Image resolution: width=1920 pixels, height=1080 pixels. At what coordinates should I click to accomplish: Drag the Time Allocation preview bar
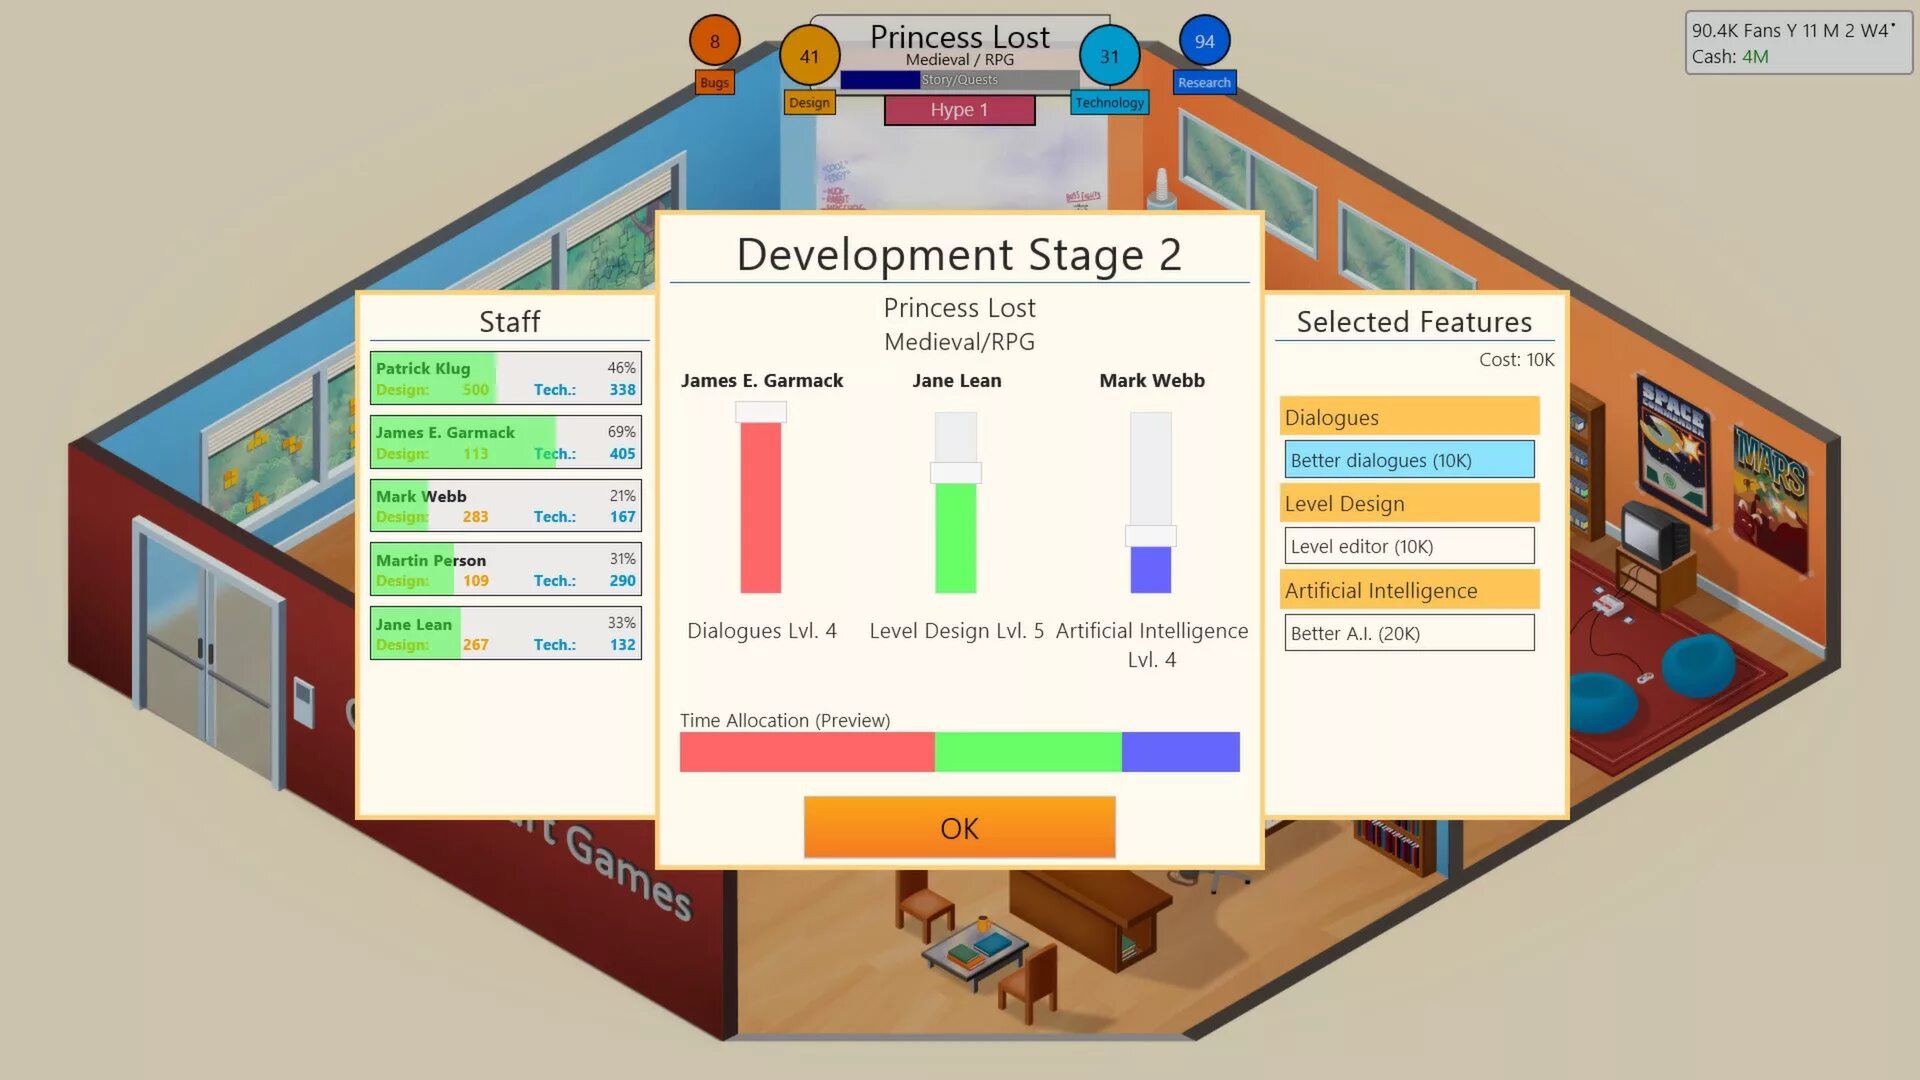959,752
